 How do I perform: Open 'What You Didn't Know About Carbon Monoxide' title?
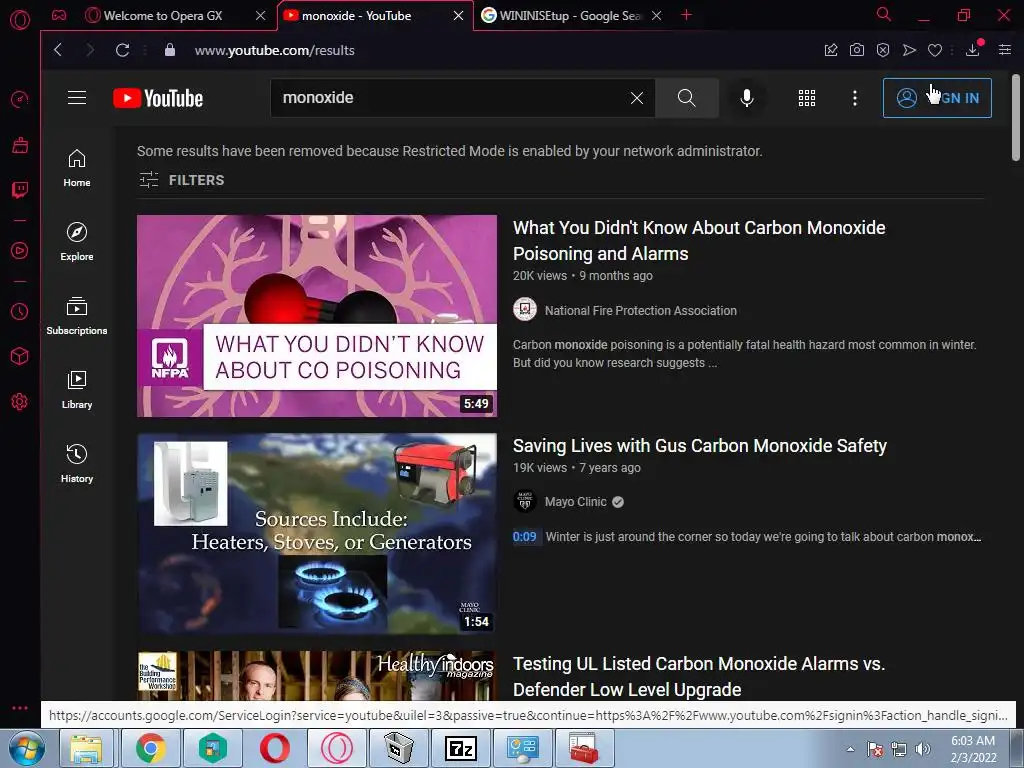(699, 240)
